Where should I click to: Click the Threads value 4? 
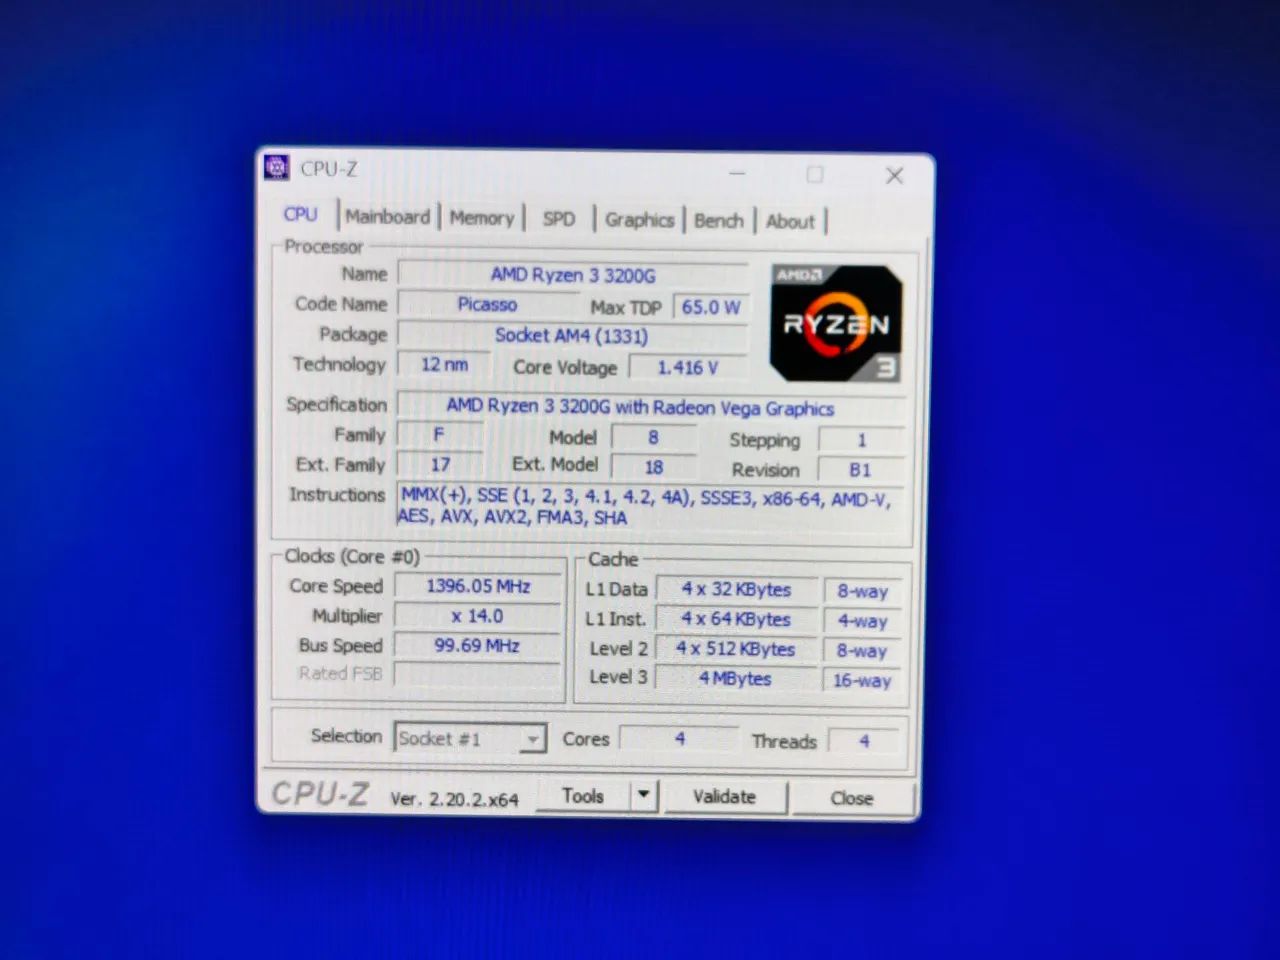(x=863, y=741)
